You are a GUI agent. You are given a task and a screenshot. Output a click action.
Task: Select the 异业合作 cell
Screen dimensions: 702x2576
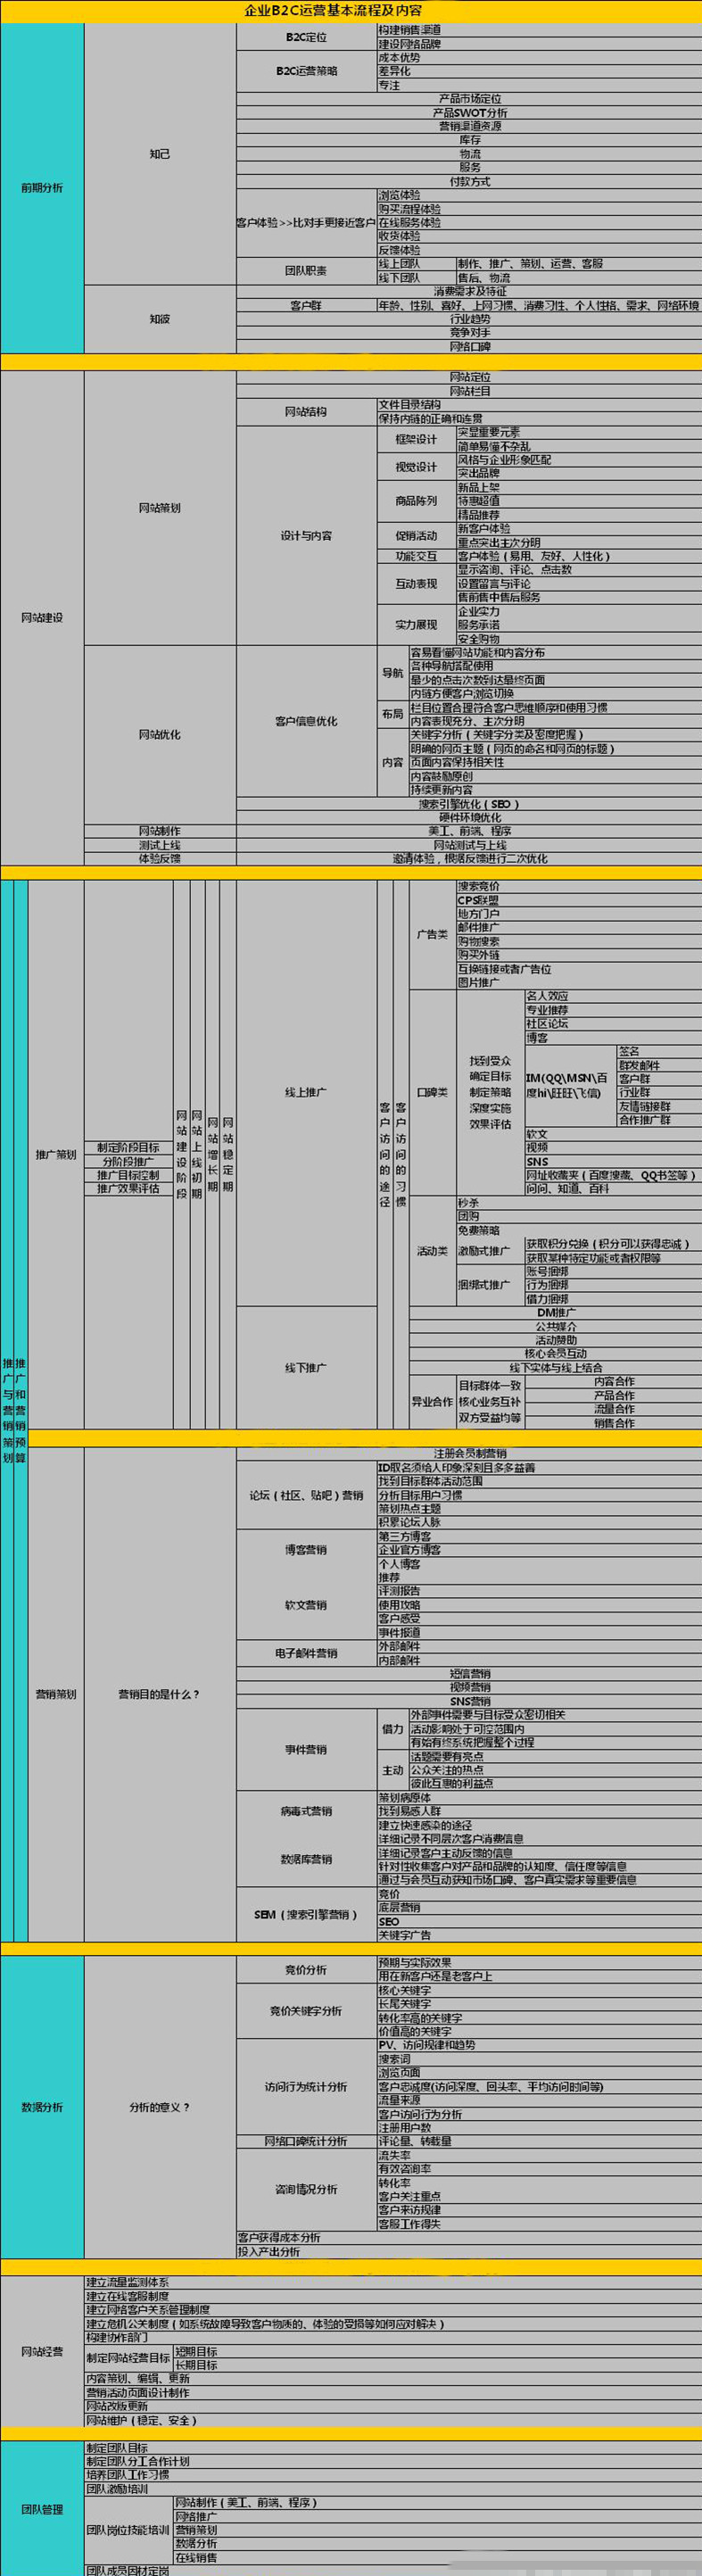pyautogui.click(x=432, y=1402)
